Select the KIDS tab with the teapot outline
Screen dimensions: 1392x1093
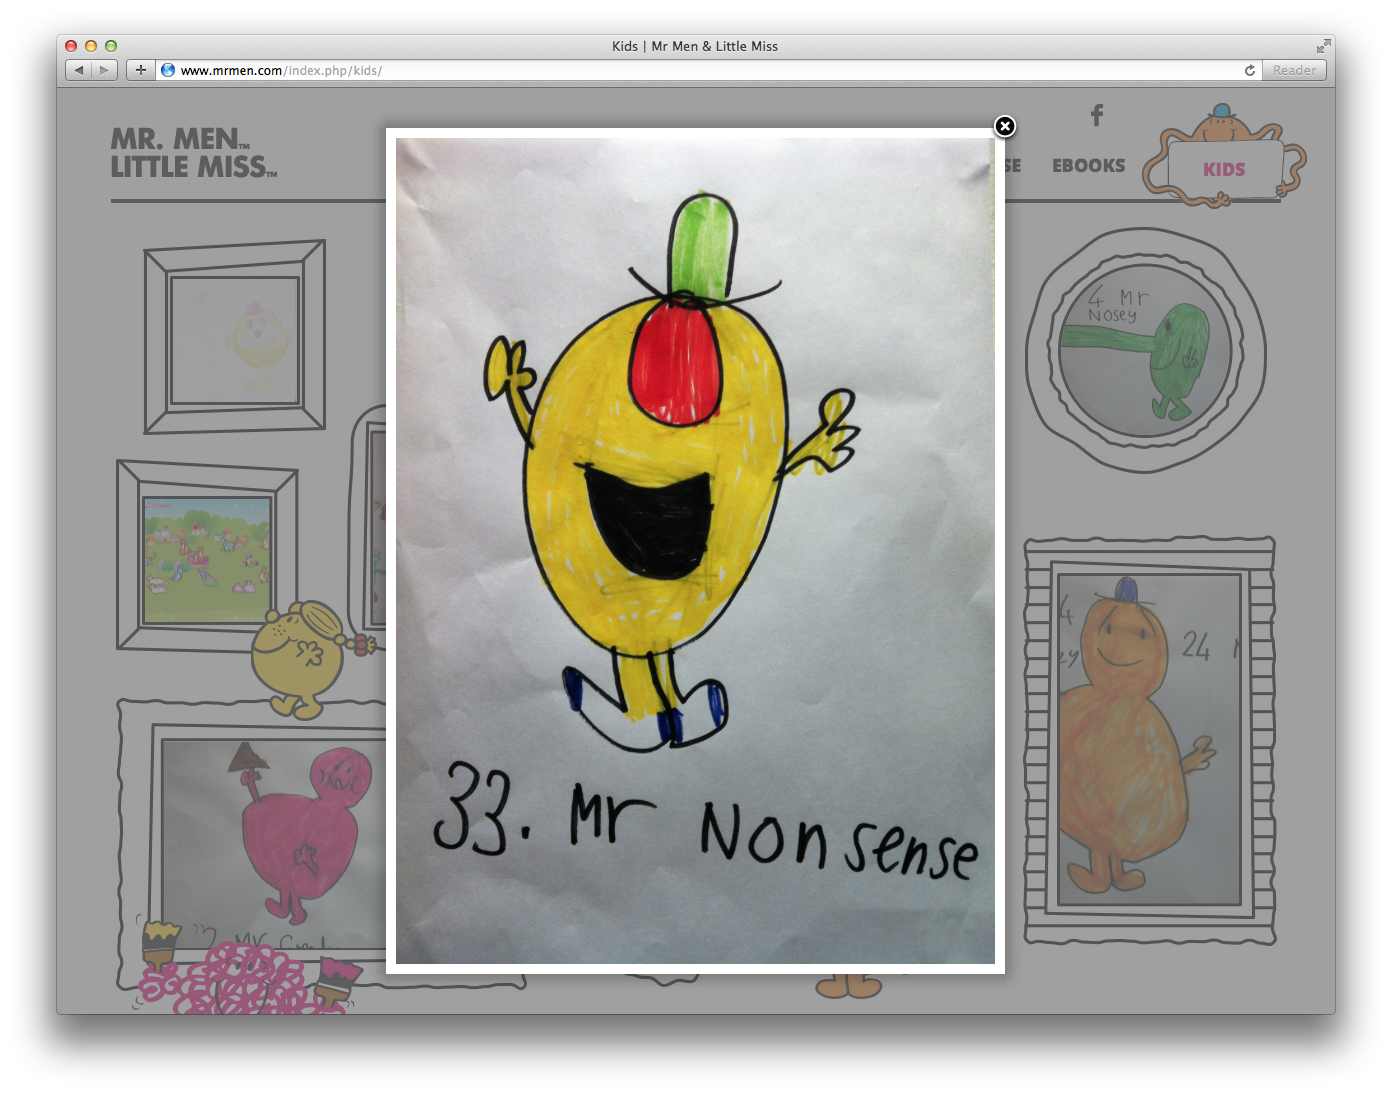pyautogui.click(x=1224, y=168)
